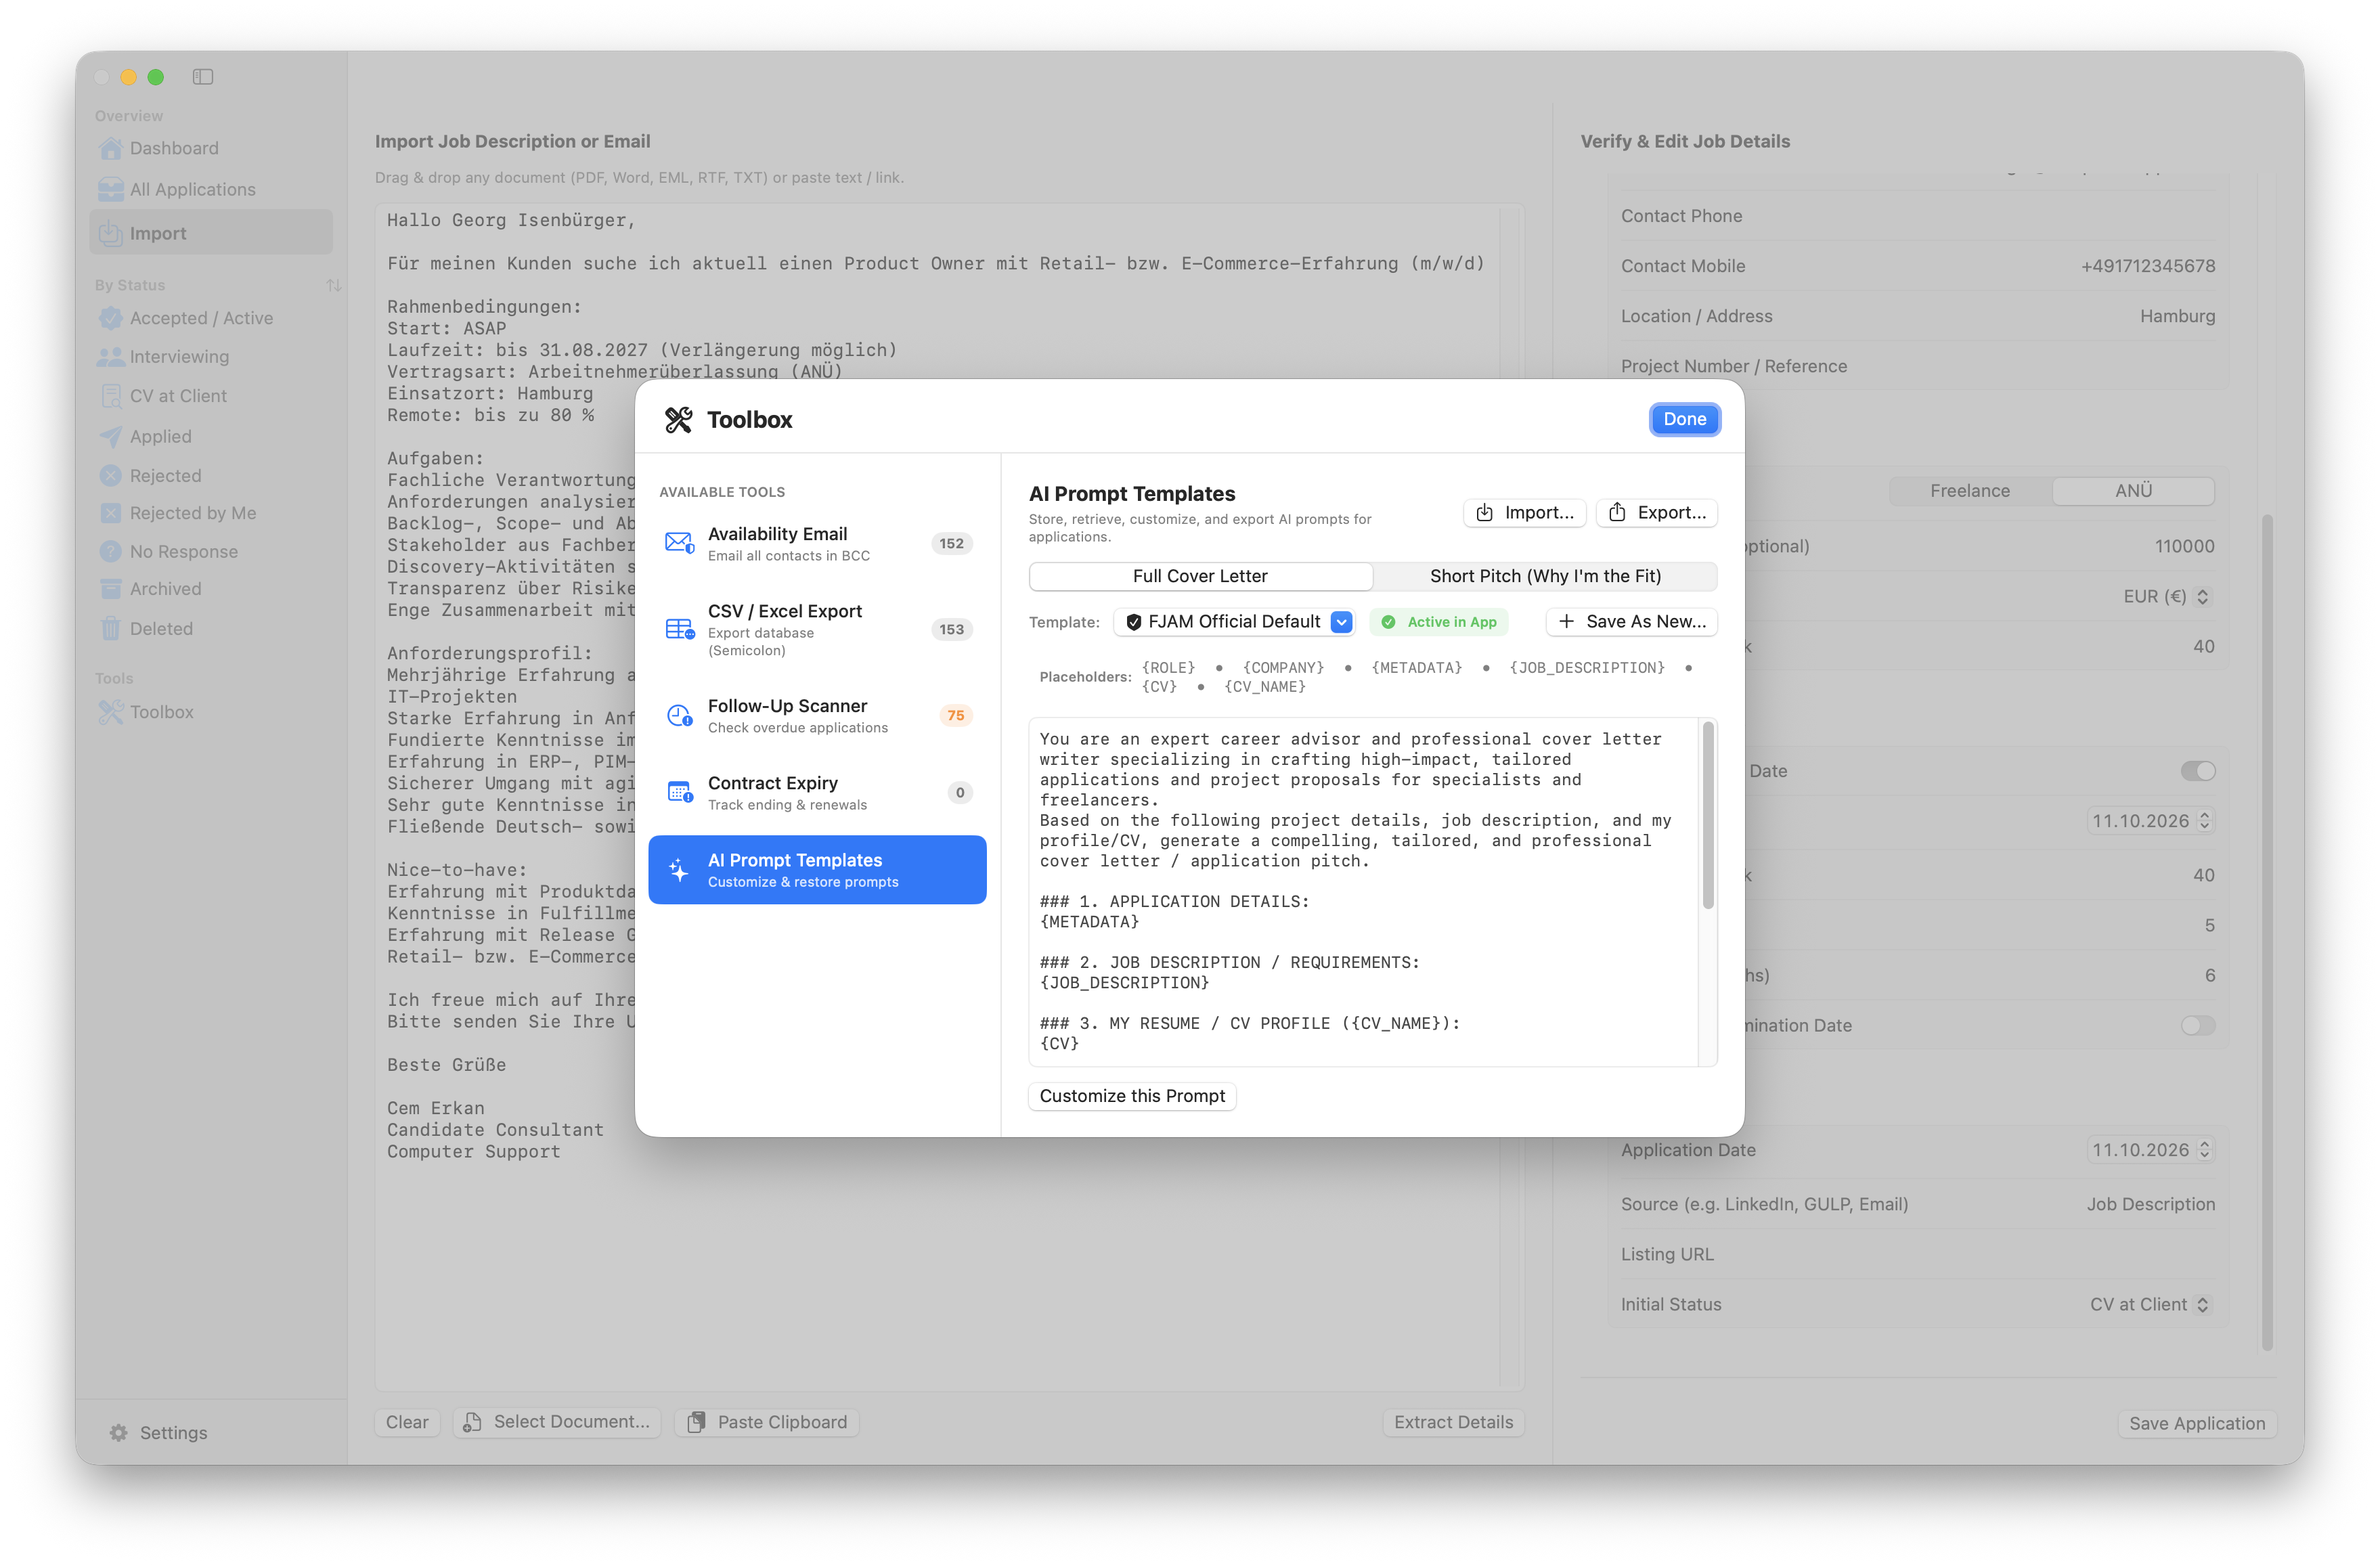Open the Follow-Up Scanner tool
The width and height of the screenshot is (2380, 1565).
817,715
